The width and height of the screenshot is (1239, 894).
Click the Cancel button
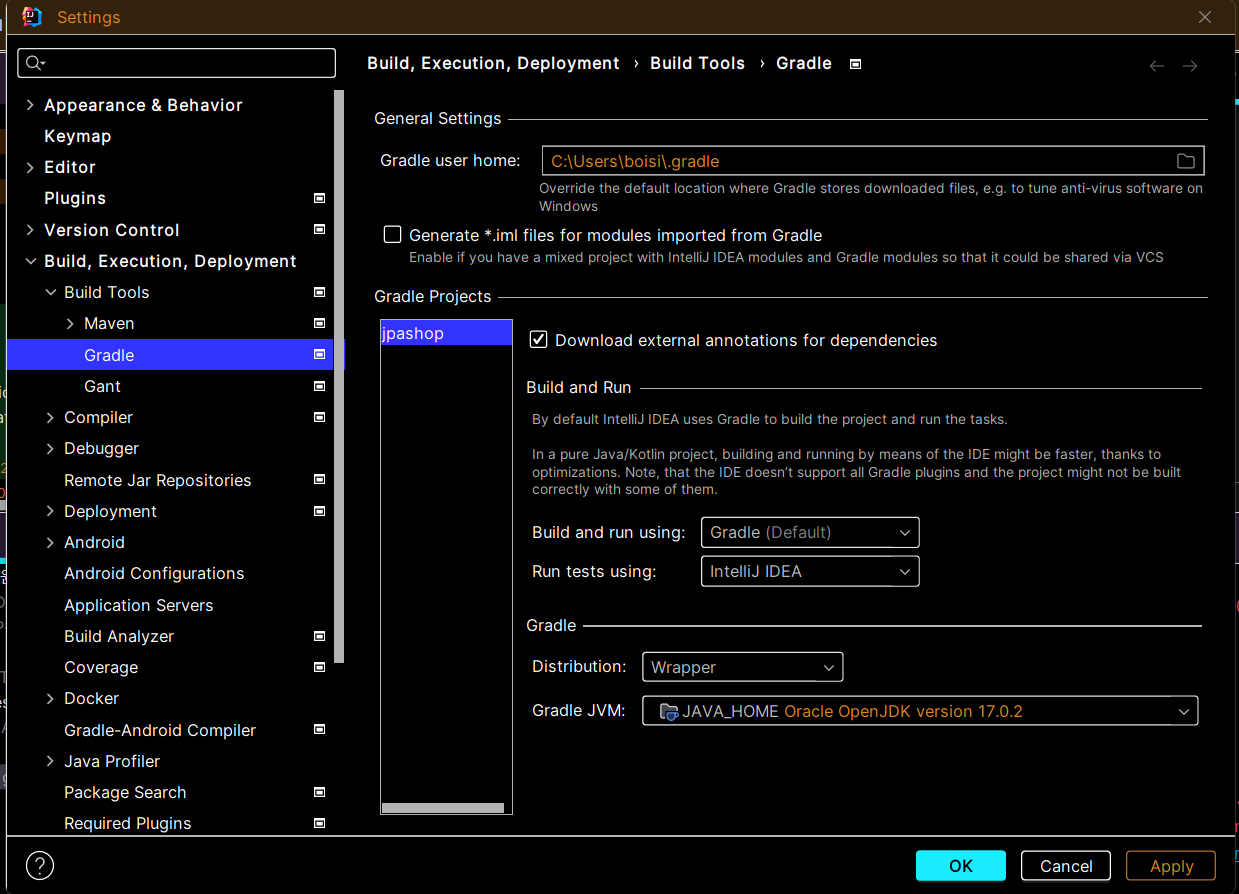click(x=1066, y=865)
